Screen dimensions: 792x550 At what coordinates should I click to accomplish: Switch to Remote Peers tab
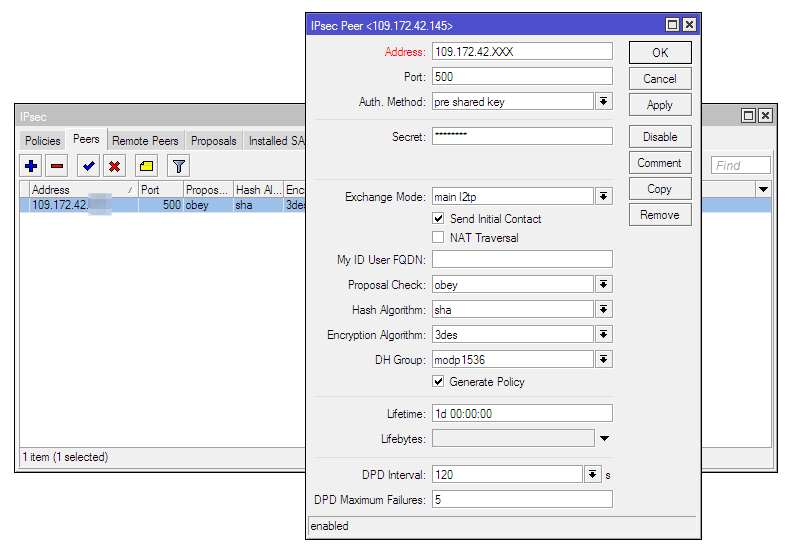[x=145, y=141]
